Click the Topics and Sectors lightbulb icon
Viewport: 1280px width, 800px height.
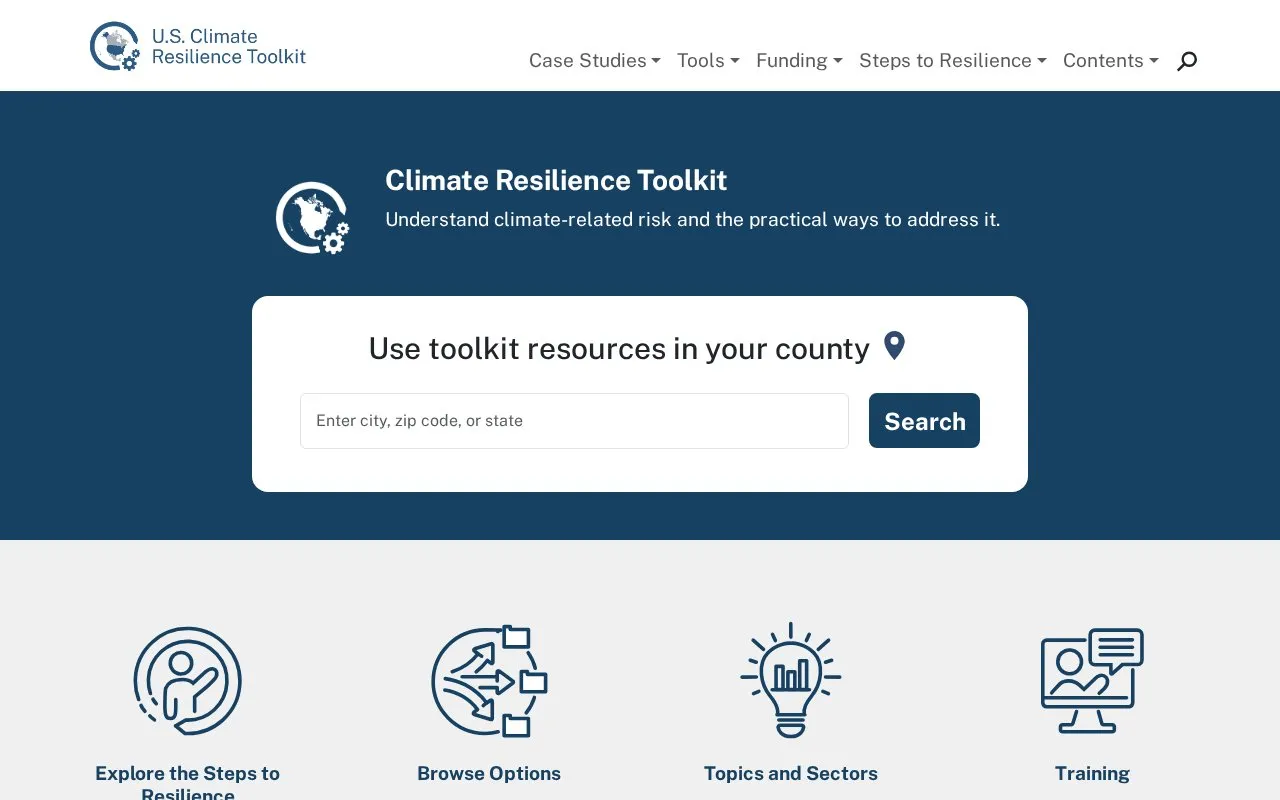tap(791, 680)
